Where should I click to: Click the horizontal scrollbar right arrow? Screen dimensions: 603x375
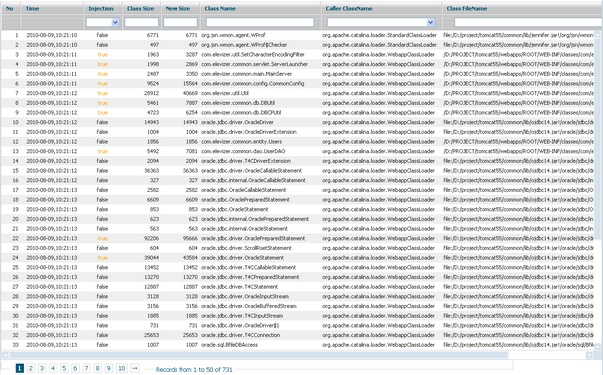[x=589, y=355]
